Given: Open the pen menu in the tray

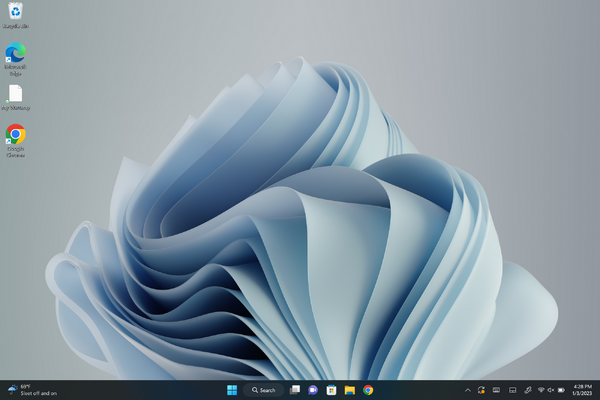Looking at the screenshot, I should point(528,390).
